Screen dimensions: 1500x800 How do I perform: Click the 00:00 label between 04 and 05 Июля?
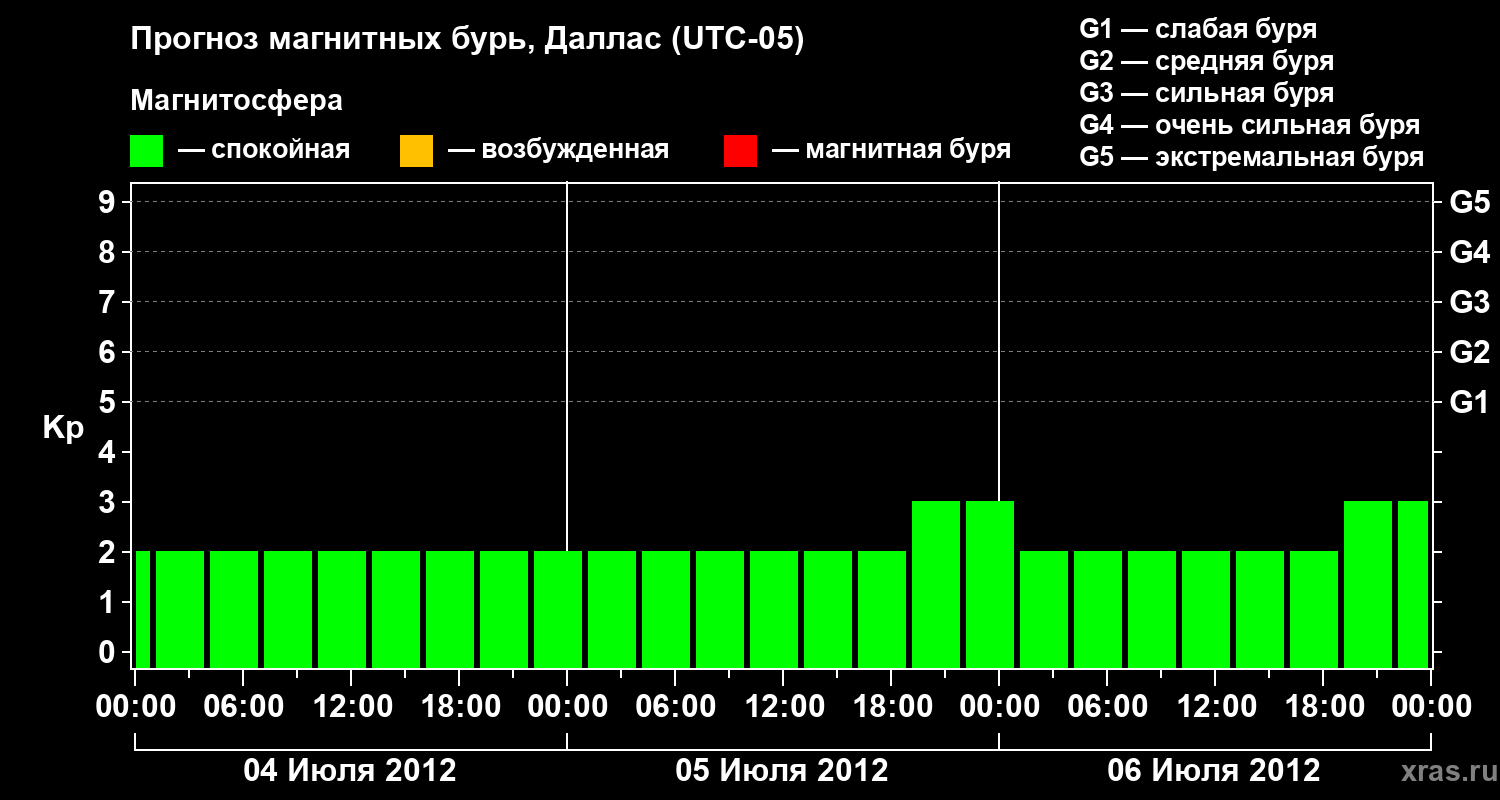568,706
